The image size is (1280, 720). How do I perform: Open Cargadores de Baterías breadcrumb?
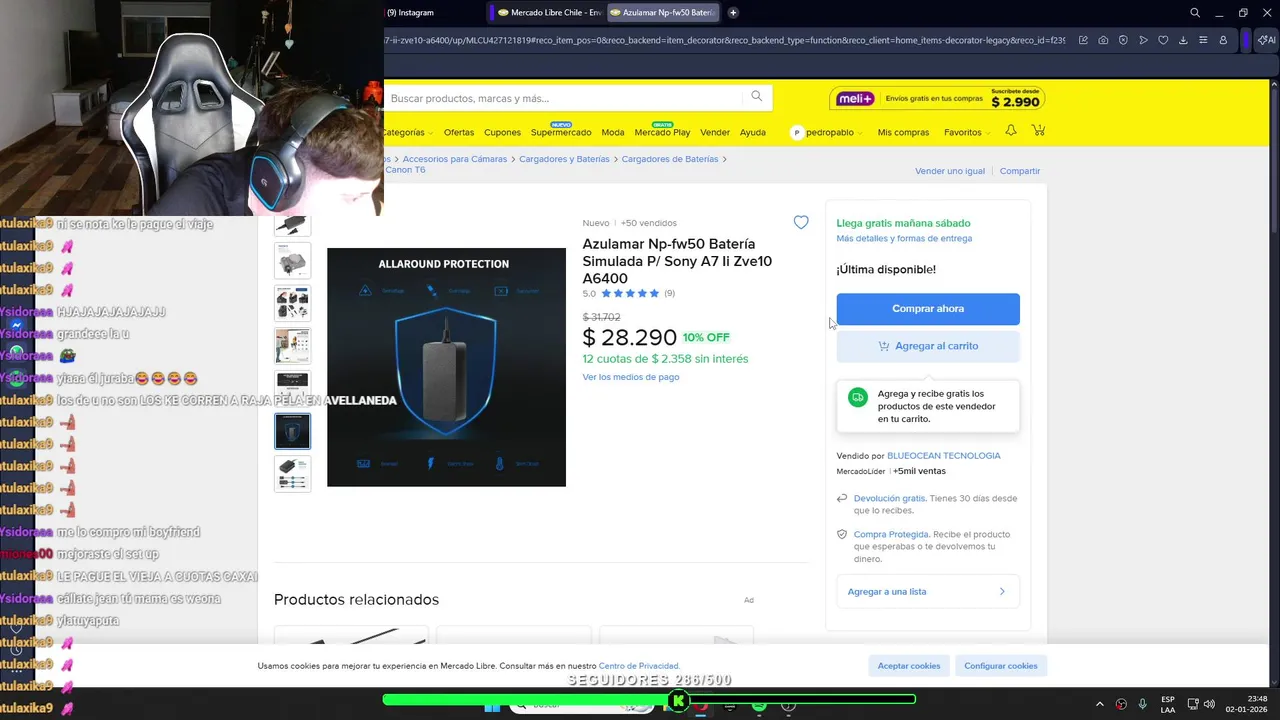pos(670,159)
